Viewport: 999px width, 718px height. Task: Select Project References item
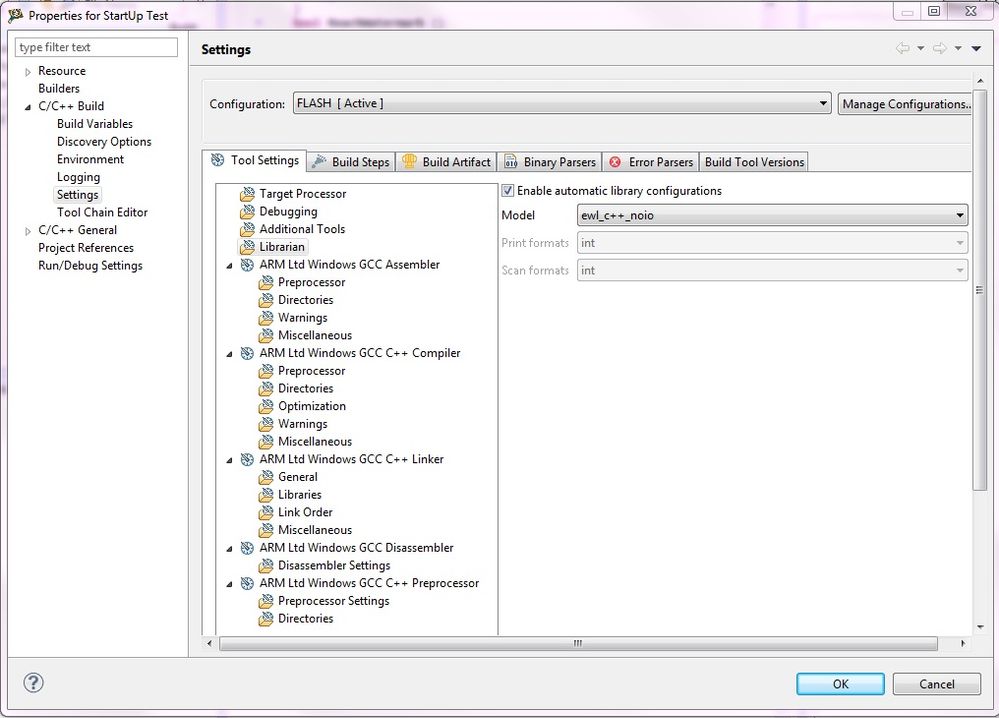pyautogui.click(x=86, y=248)
